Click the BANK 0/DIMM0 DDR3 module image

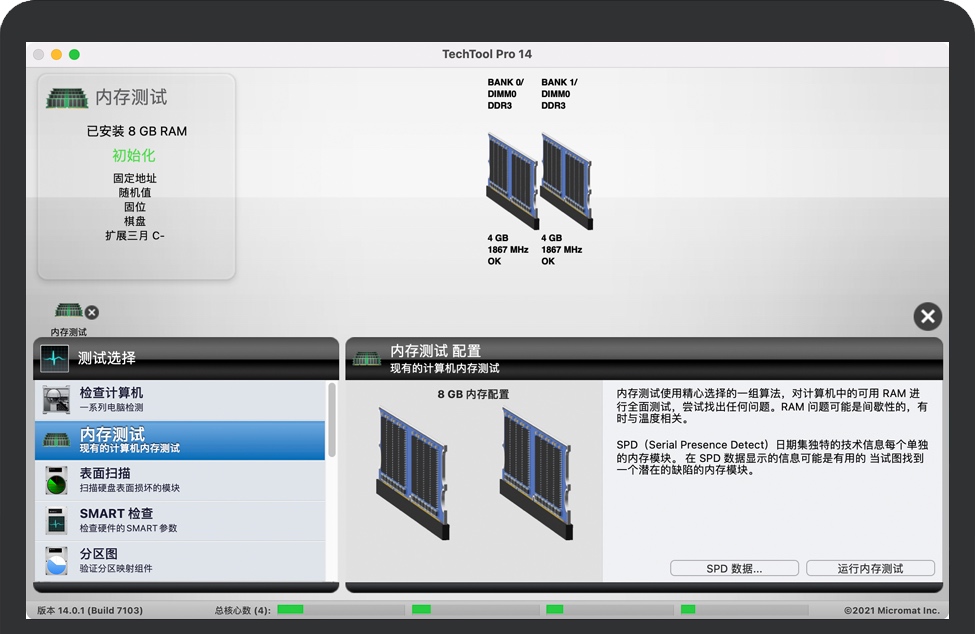click(510, 180)
